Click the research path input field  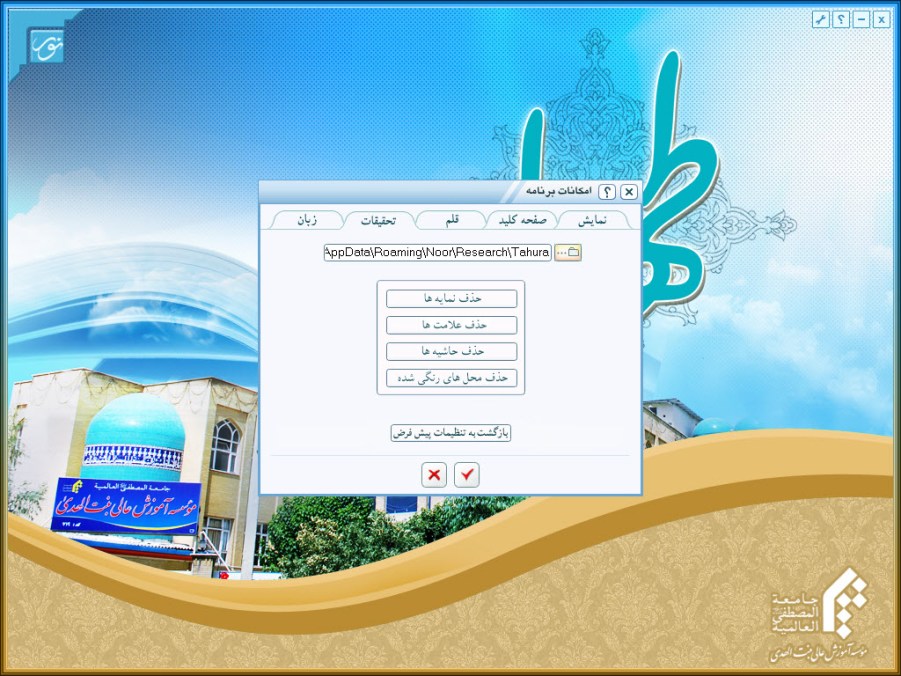(438, 252)
